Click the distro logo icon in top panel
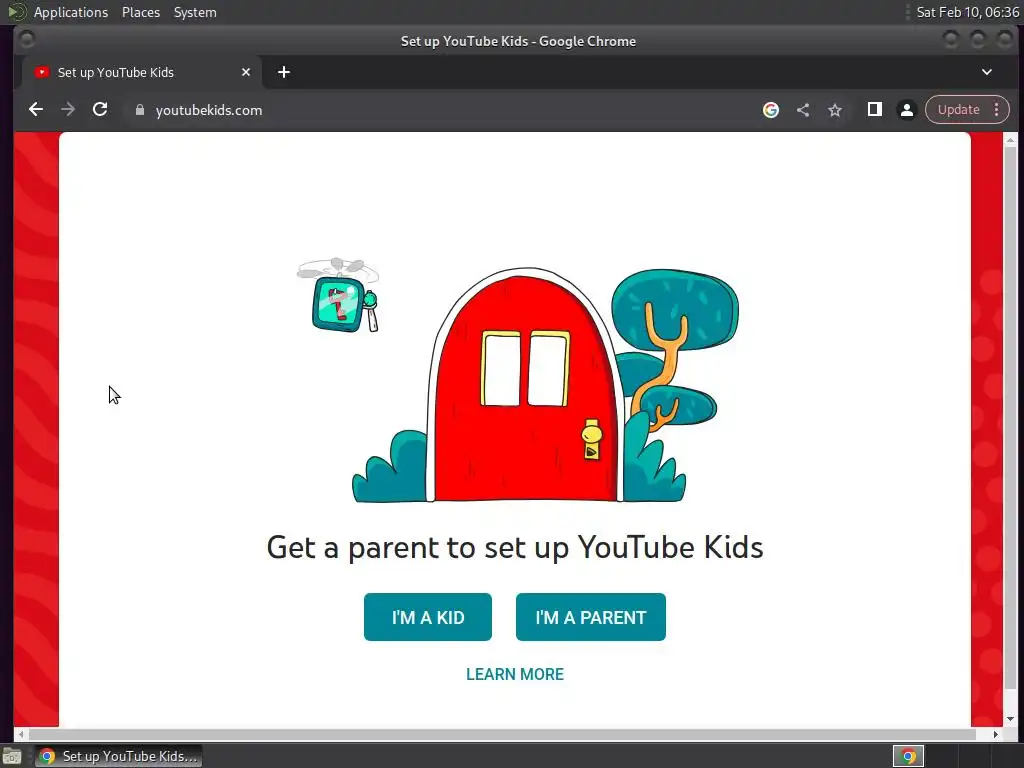This screenshot has width=1024, height=768. click(x=16, y=12)
